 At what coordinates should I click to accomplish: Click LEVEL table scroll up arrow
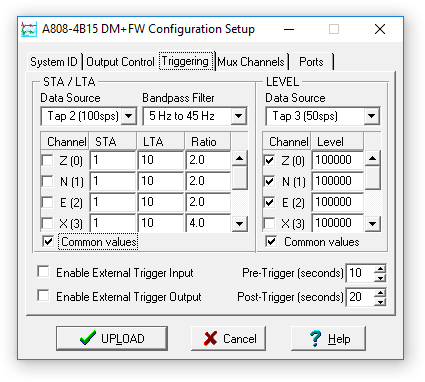tap(372, 158)
